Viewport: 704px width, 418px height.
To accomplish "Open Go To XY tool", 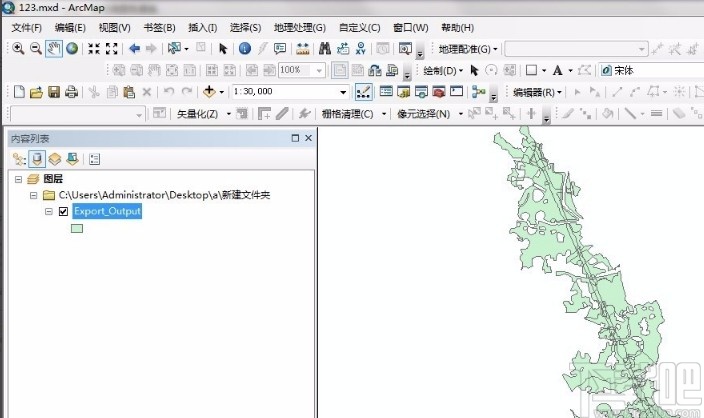I will pyautogui.click(x=361, y=48).
